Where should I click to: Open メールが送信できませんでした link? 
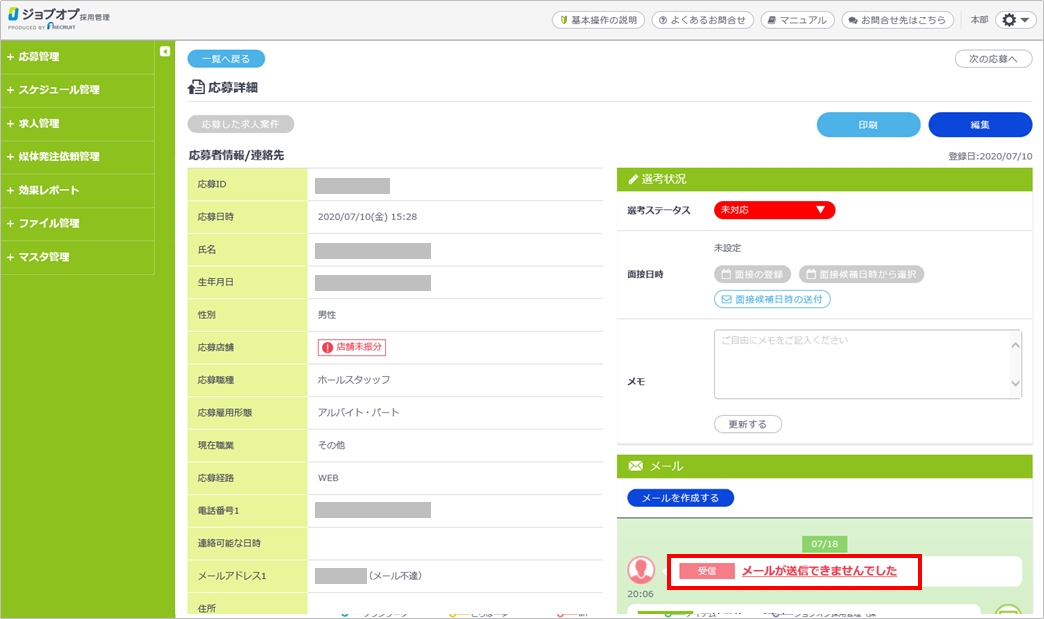click(x=818, y=571)
